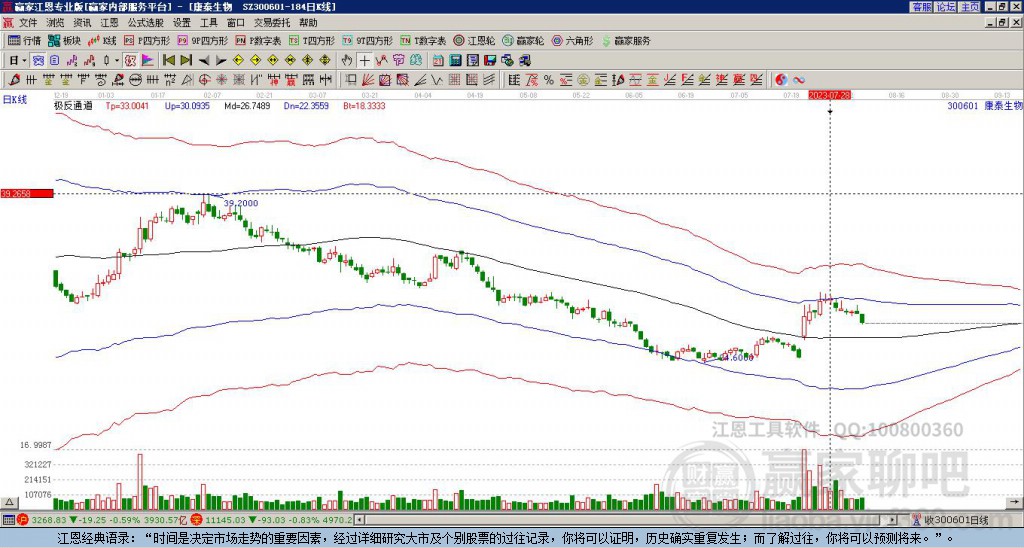1024x548 pixels.
Task: Click the 极反通道 indicator name
Action: click(x=73, y=105)
